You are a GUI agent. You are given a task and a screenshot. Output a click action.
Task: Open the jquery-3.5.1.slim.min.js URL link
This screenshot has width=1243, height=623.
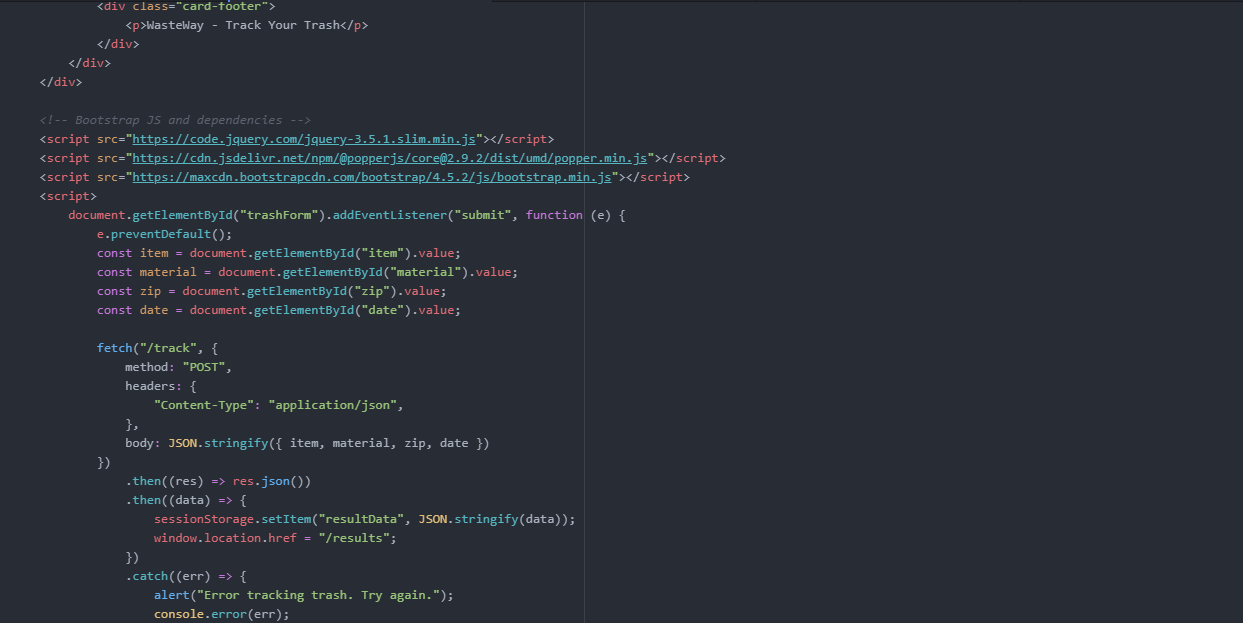[304, 139]
